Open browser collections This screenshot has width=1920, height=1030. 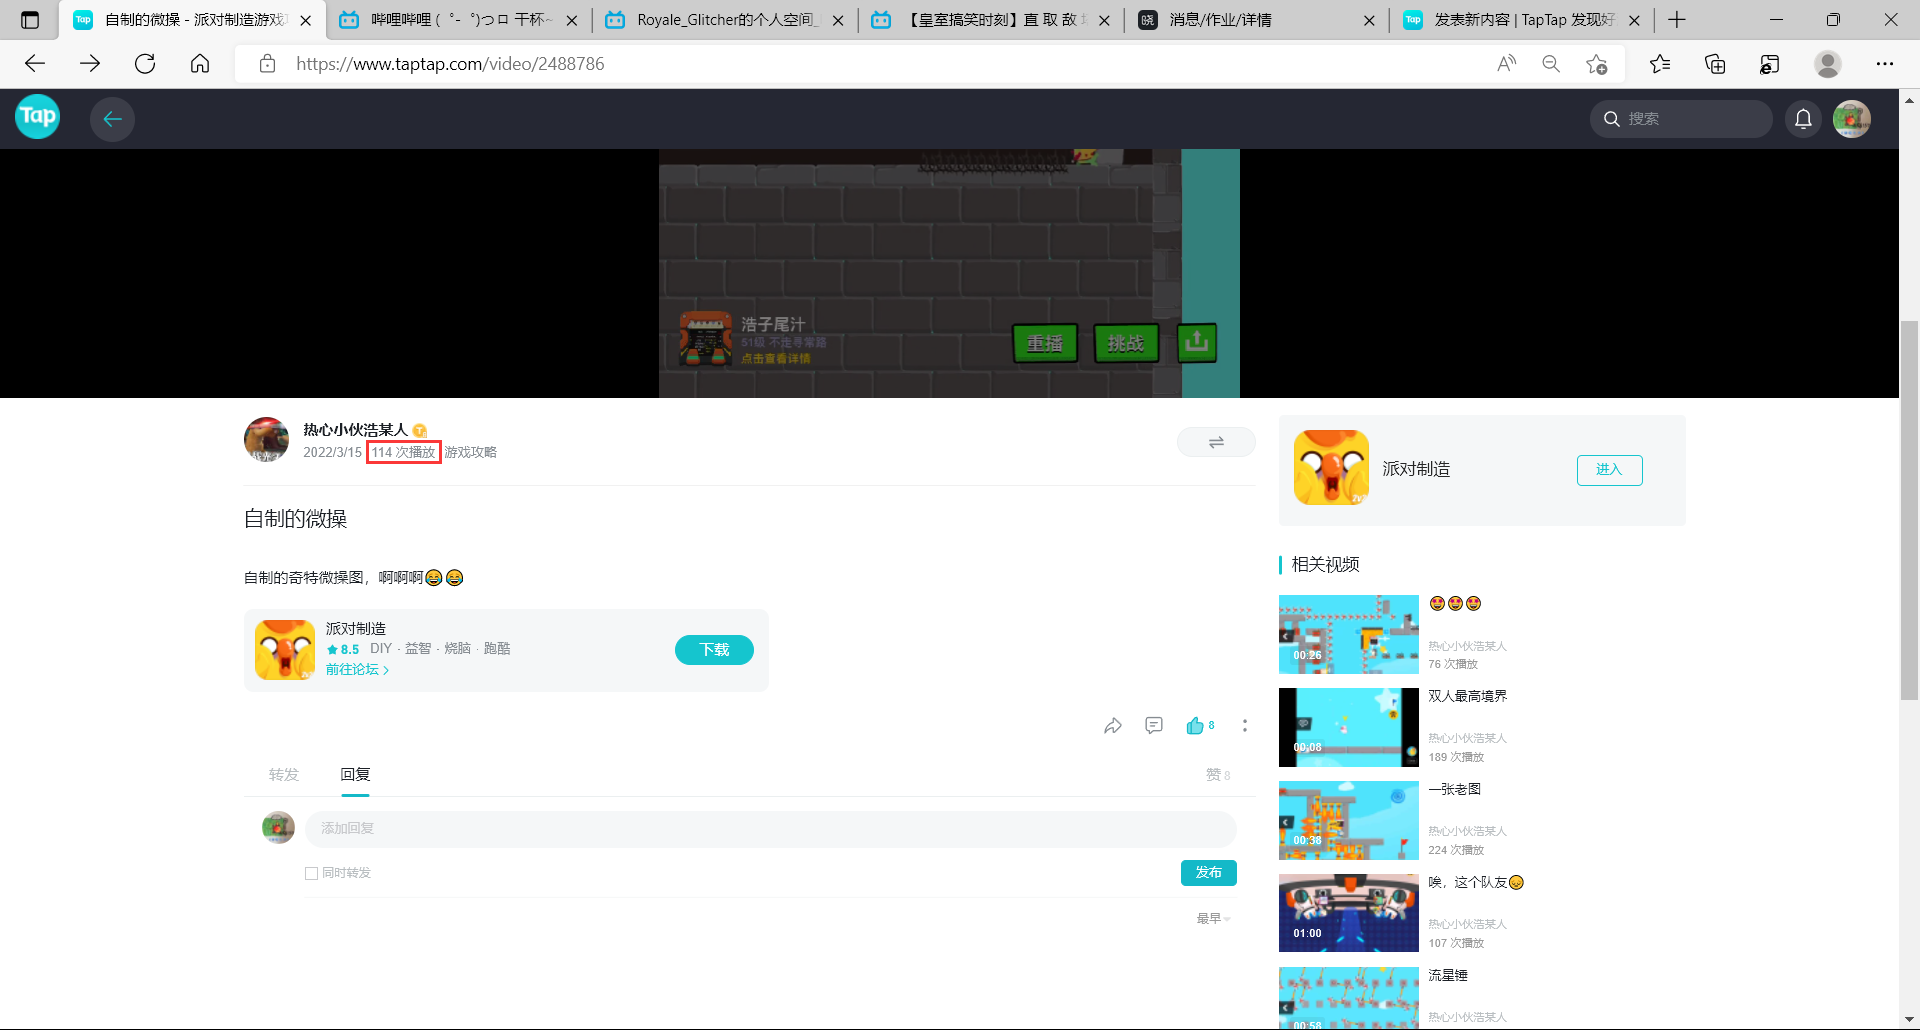1715,64
